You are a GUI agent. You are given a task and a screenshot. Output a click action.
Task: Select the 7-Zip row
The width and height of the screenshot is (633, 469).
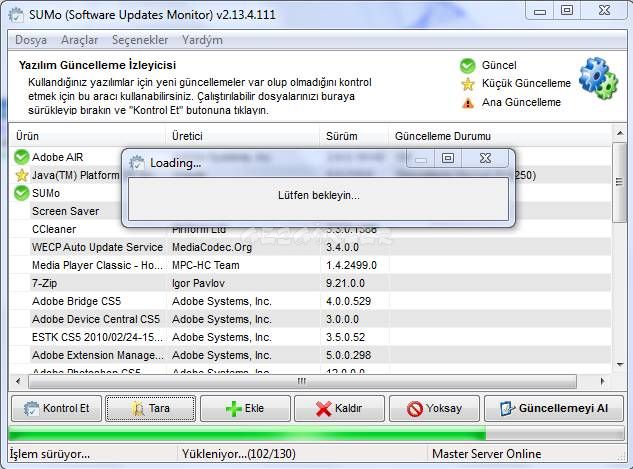coord(310,283)
